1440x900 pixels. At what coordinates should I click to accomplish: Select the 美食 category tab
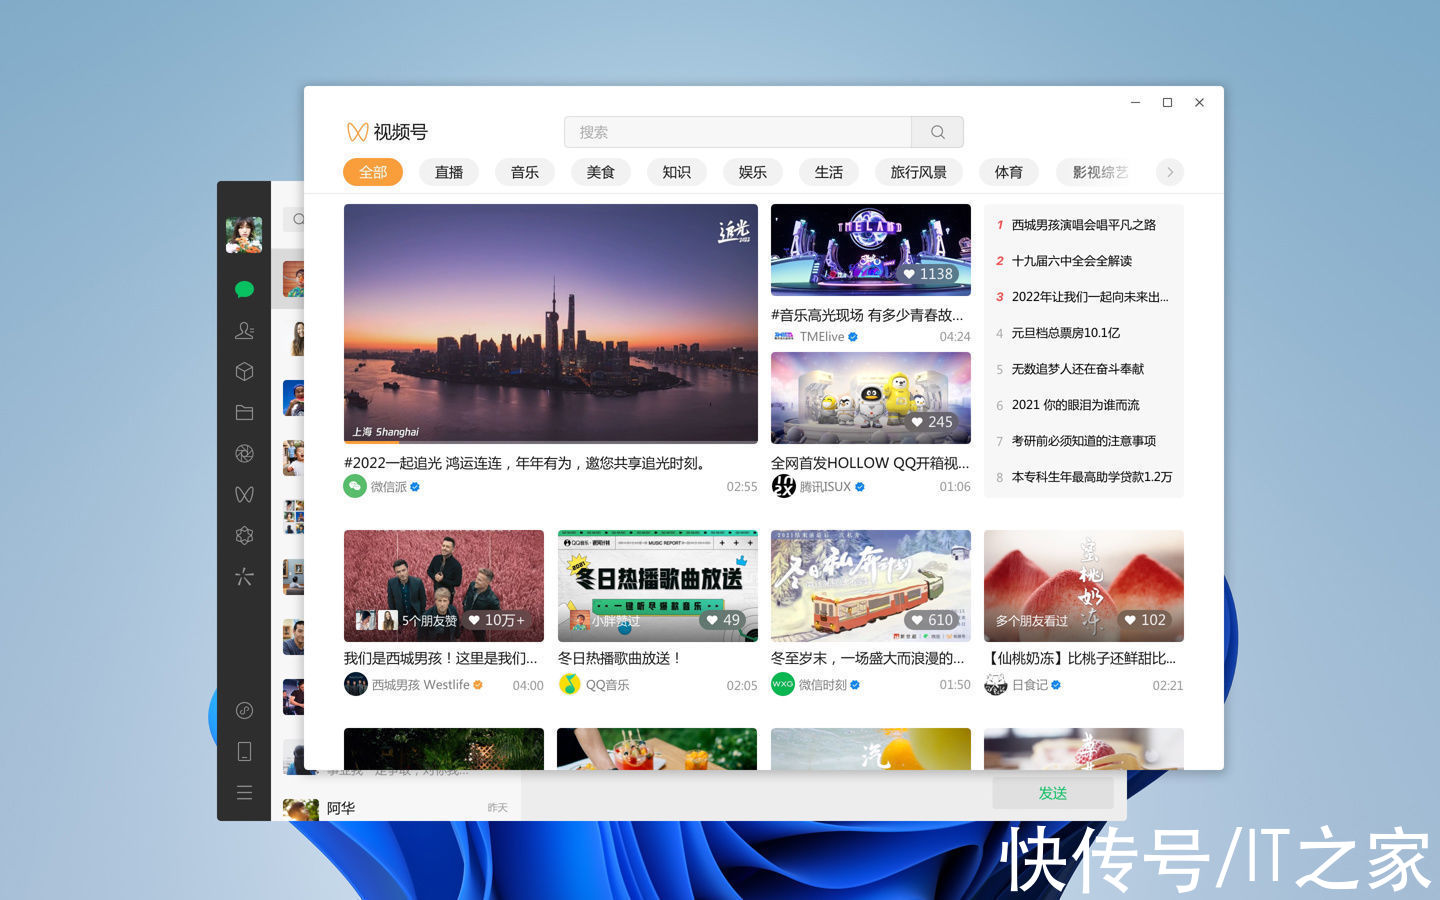[x=601, y=172]
